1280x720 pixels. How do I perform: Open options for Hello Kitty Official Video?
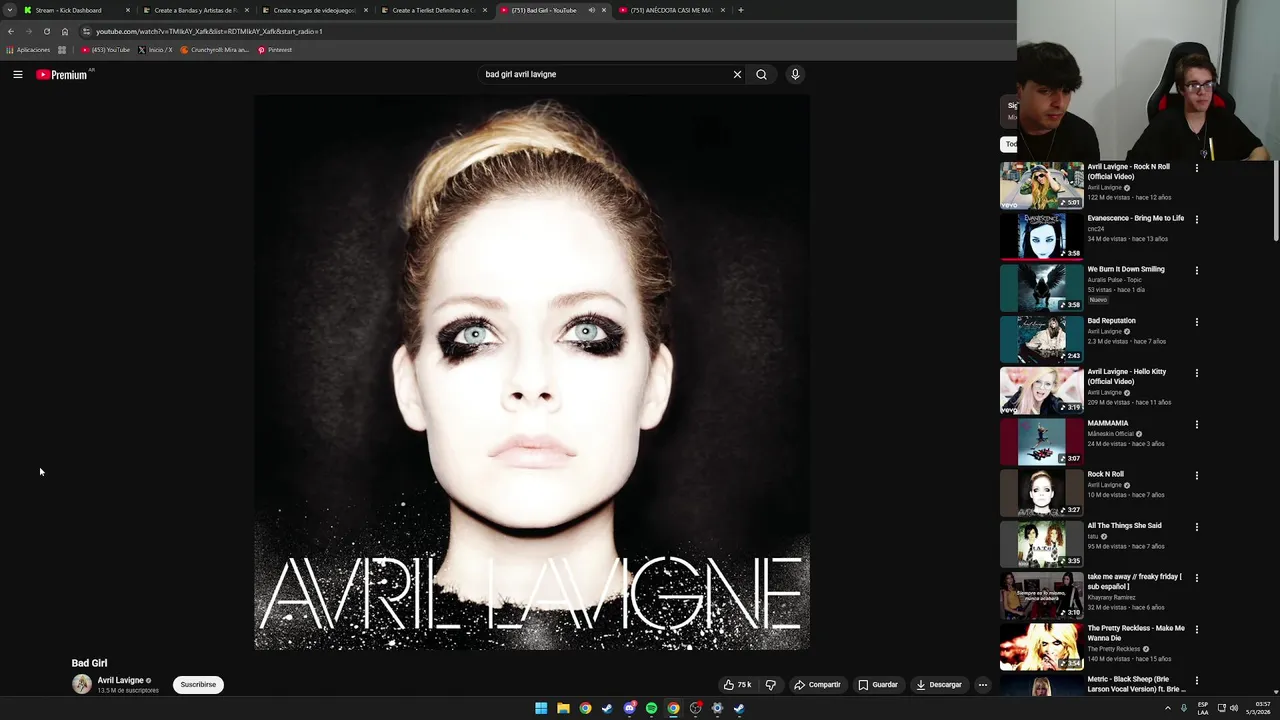(1196, 373)
